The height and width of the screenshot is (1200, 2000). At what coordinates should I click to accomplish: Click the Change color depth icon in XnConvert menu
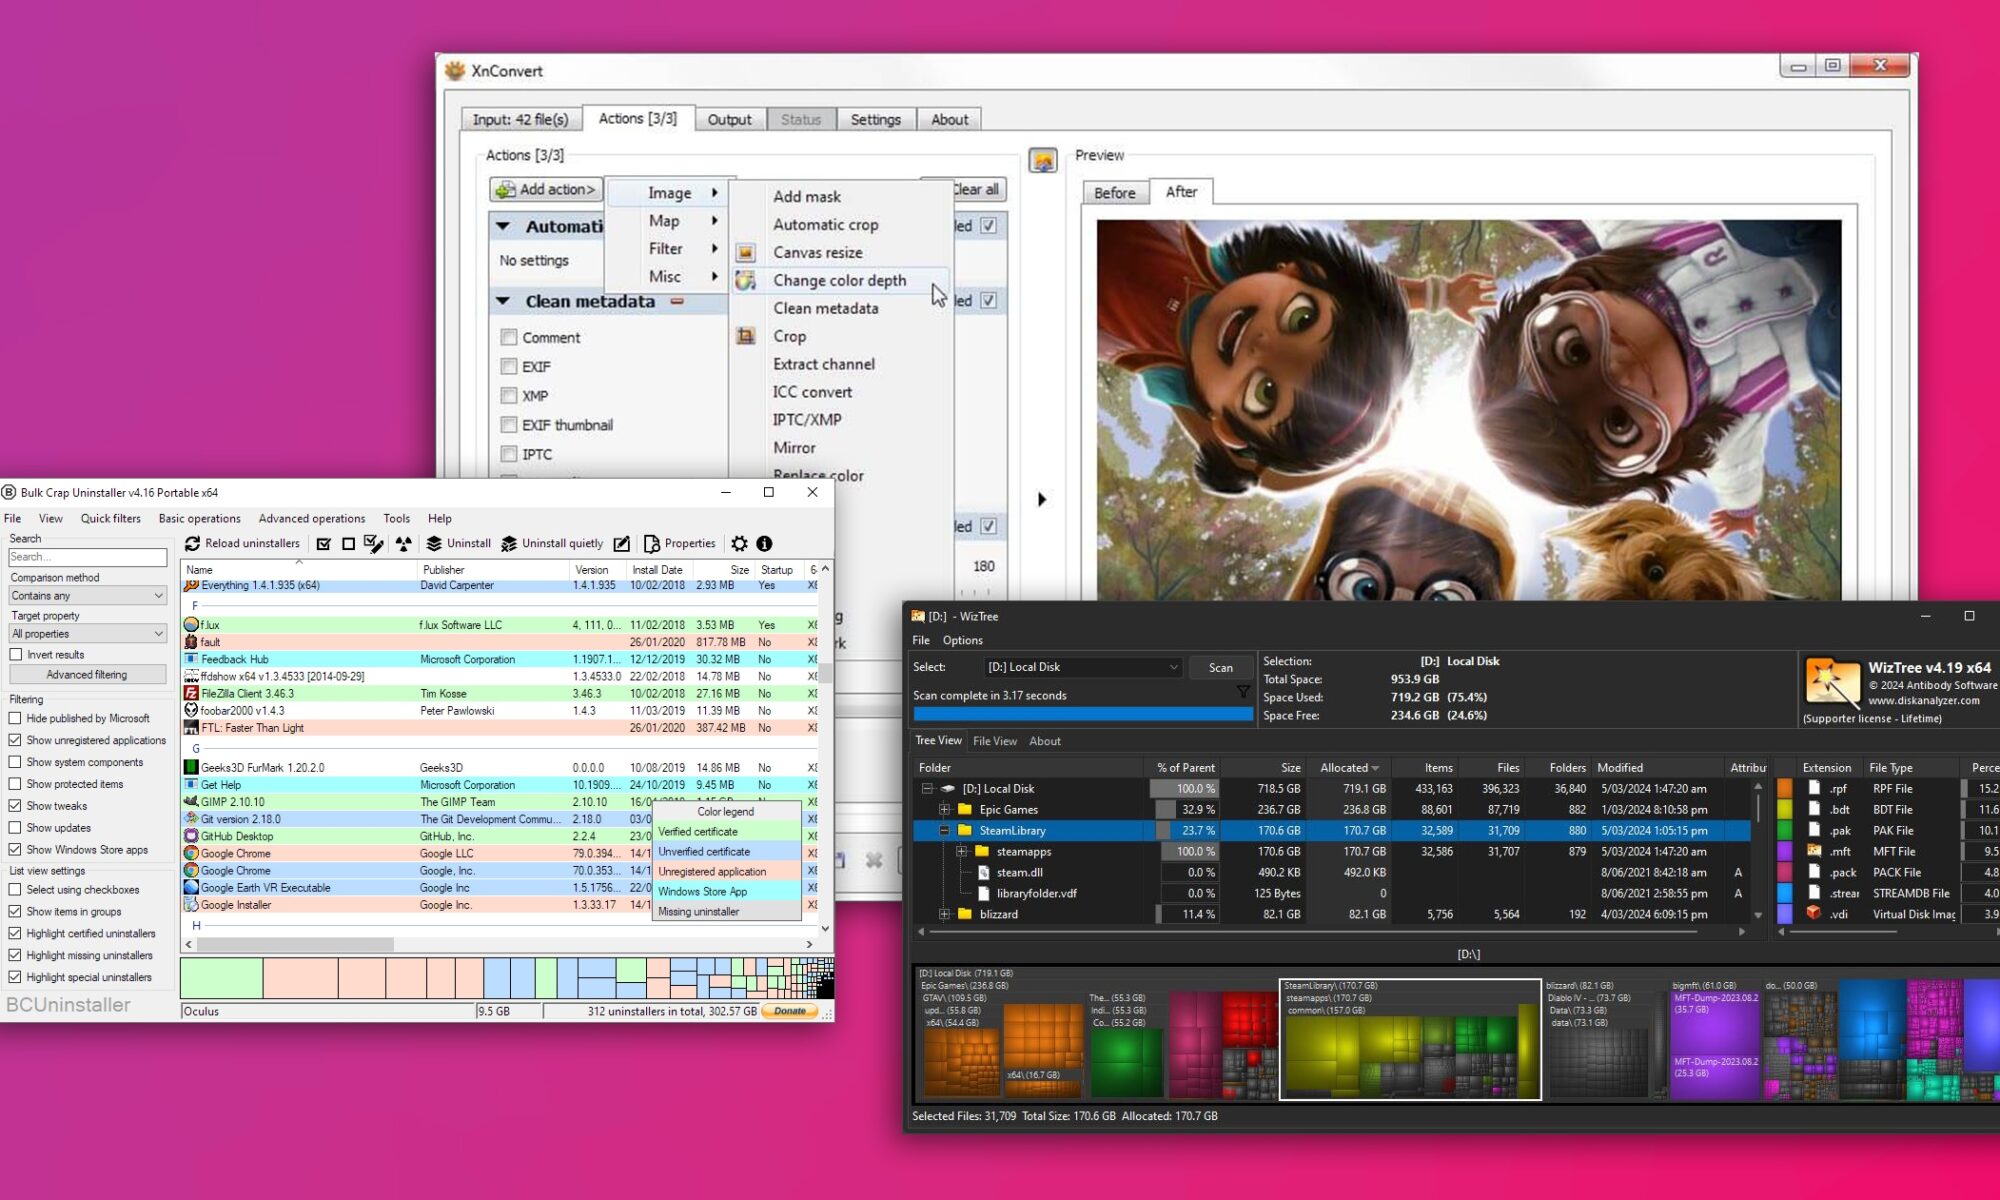745,281
